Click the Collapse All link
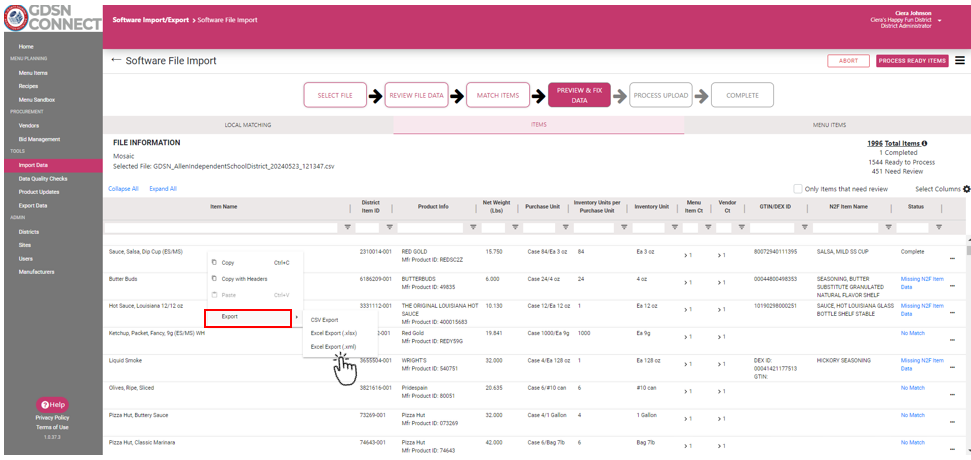Screen dimensions: 971x460 (123, 189)
